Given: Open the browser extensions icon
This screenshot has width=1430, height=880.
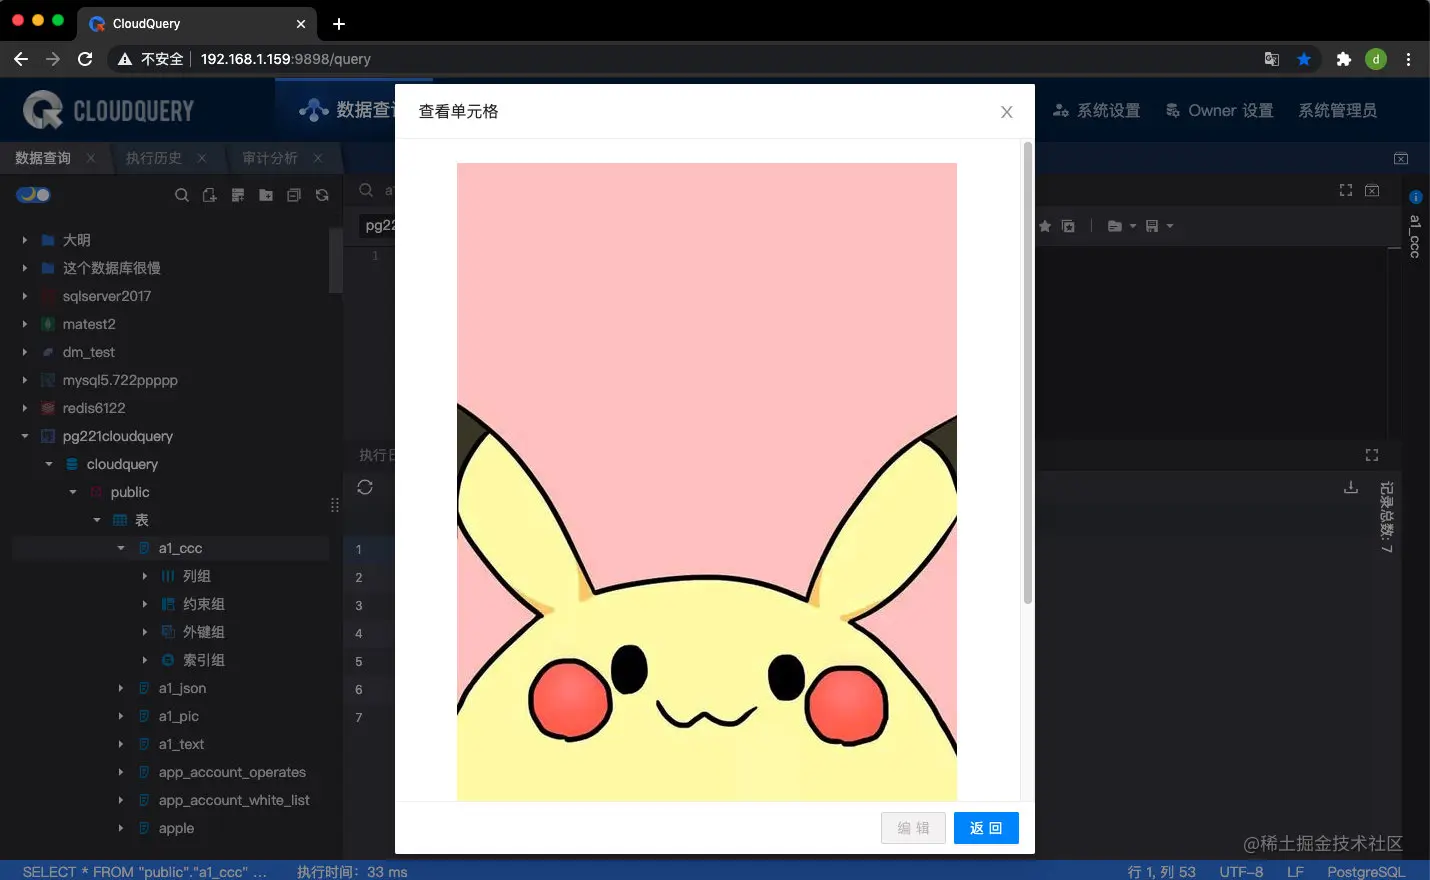Looking at the screenshot, I should tap(1344, 59).
